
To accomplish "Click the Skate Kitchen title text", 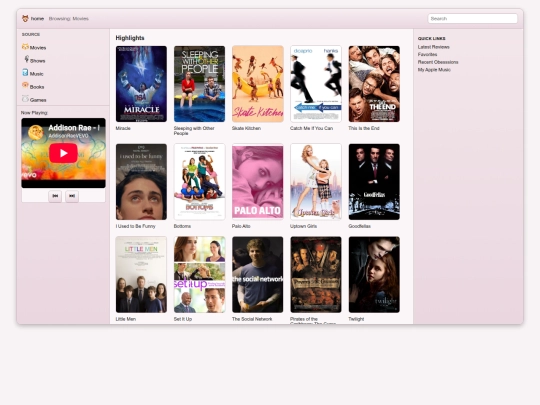I will click(x=246, y=128).
